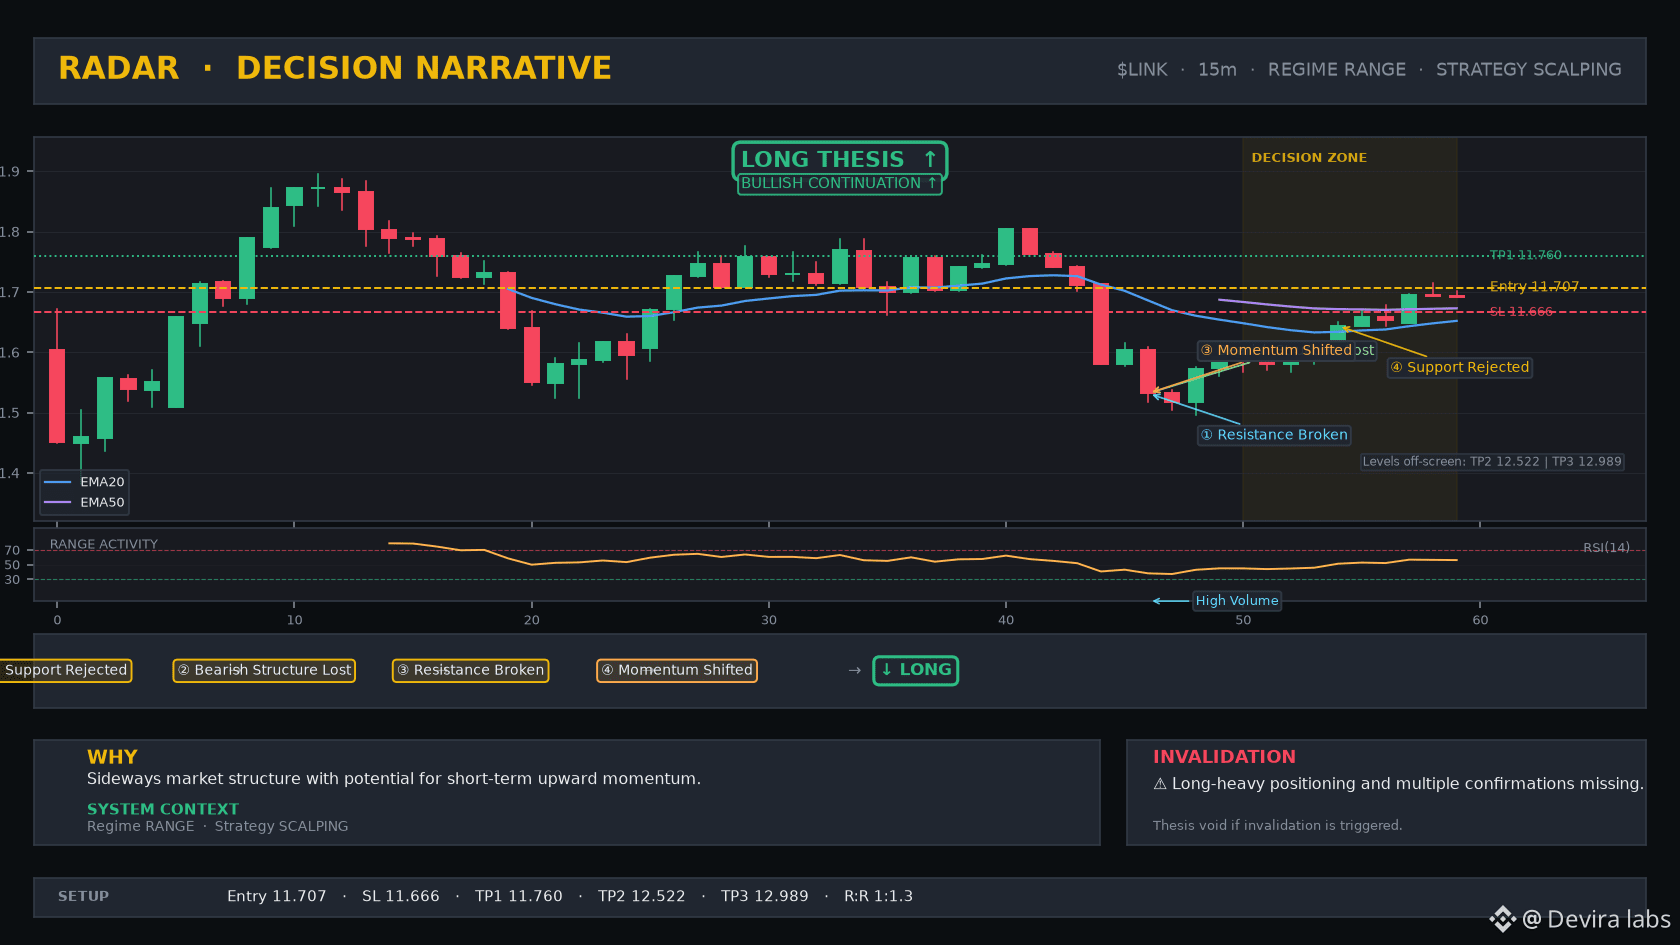Click the RADAR title text
Screen dimensions: 1680x945
point(119,68)
